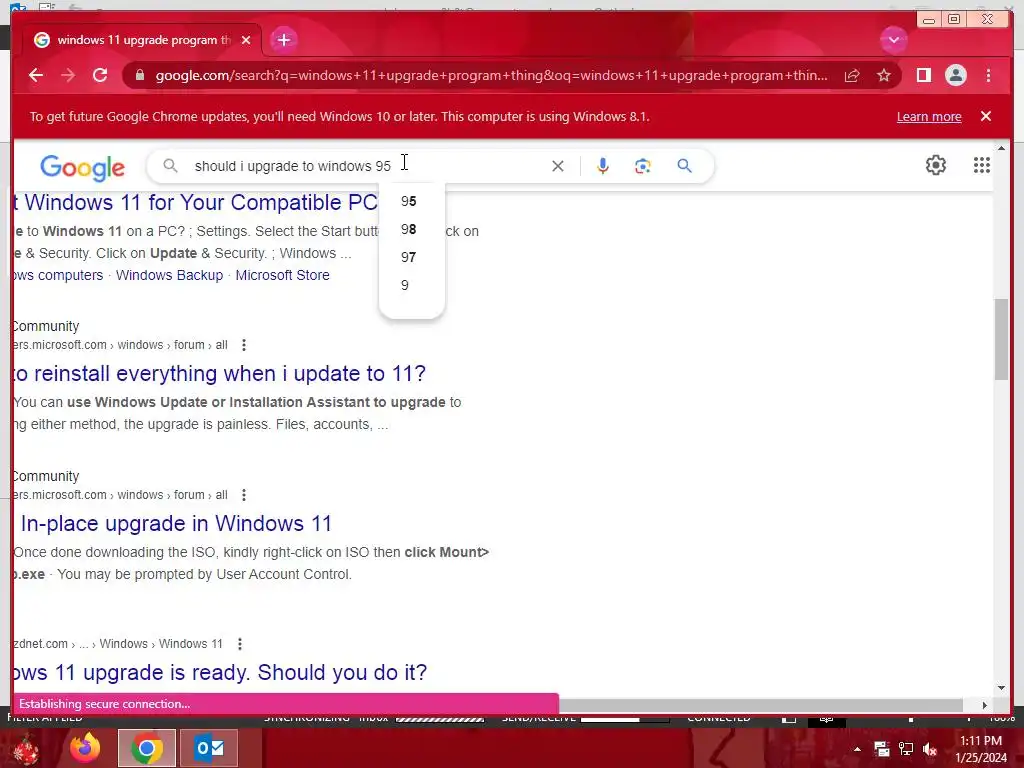Click the muted volume tray icon
The image size is (1024, 768).
pyautogui.click(x=930, y=749)
